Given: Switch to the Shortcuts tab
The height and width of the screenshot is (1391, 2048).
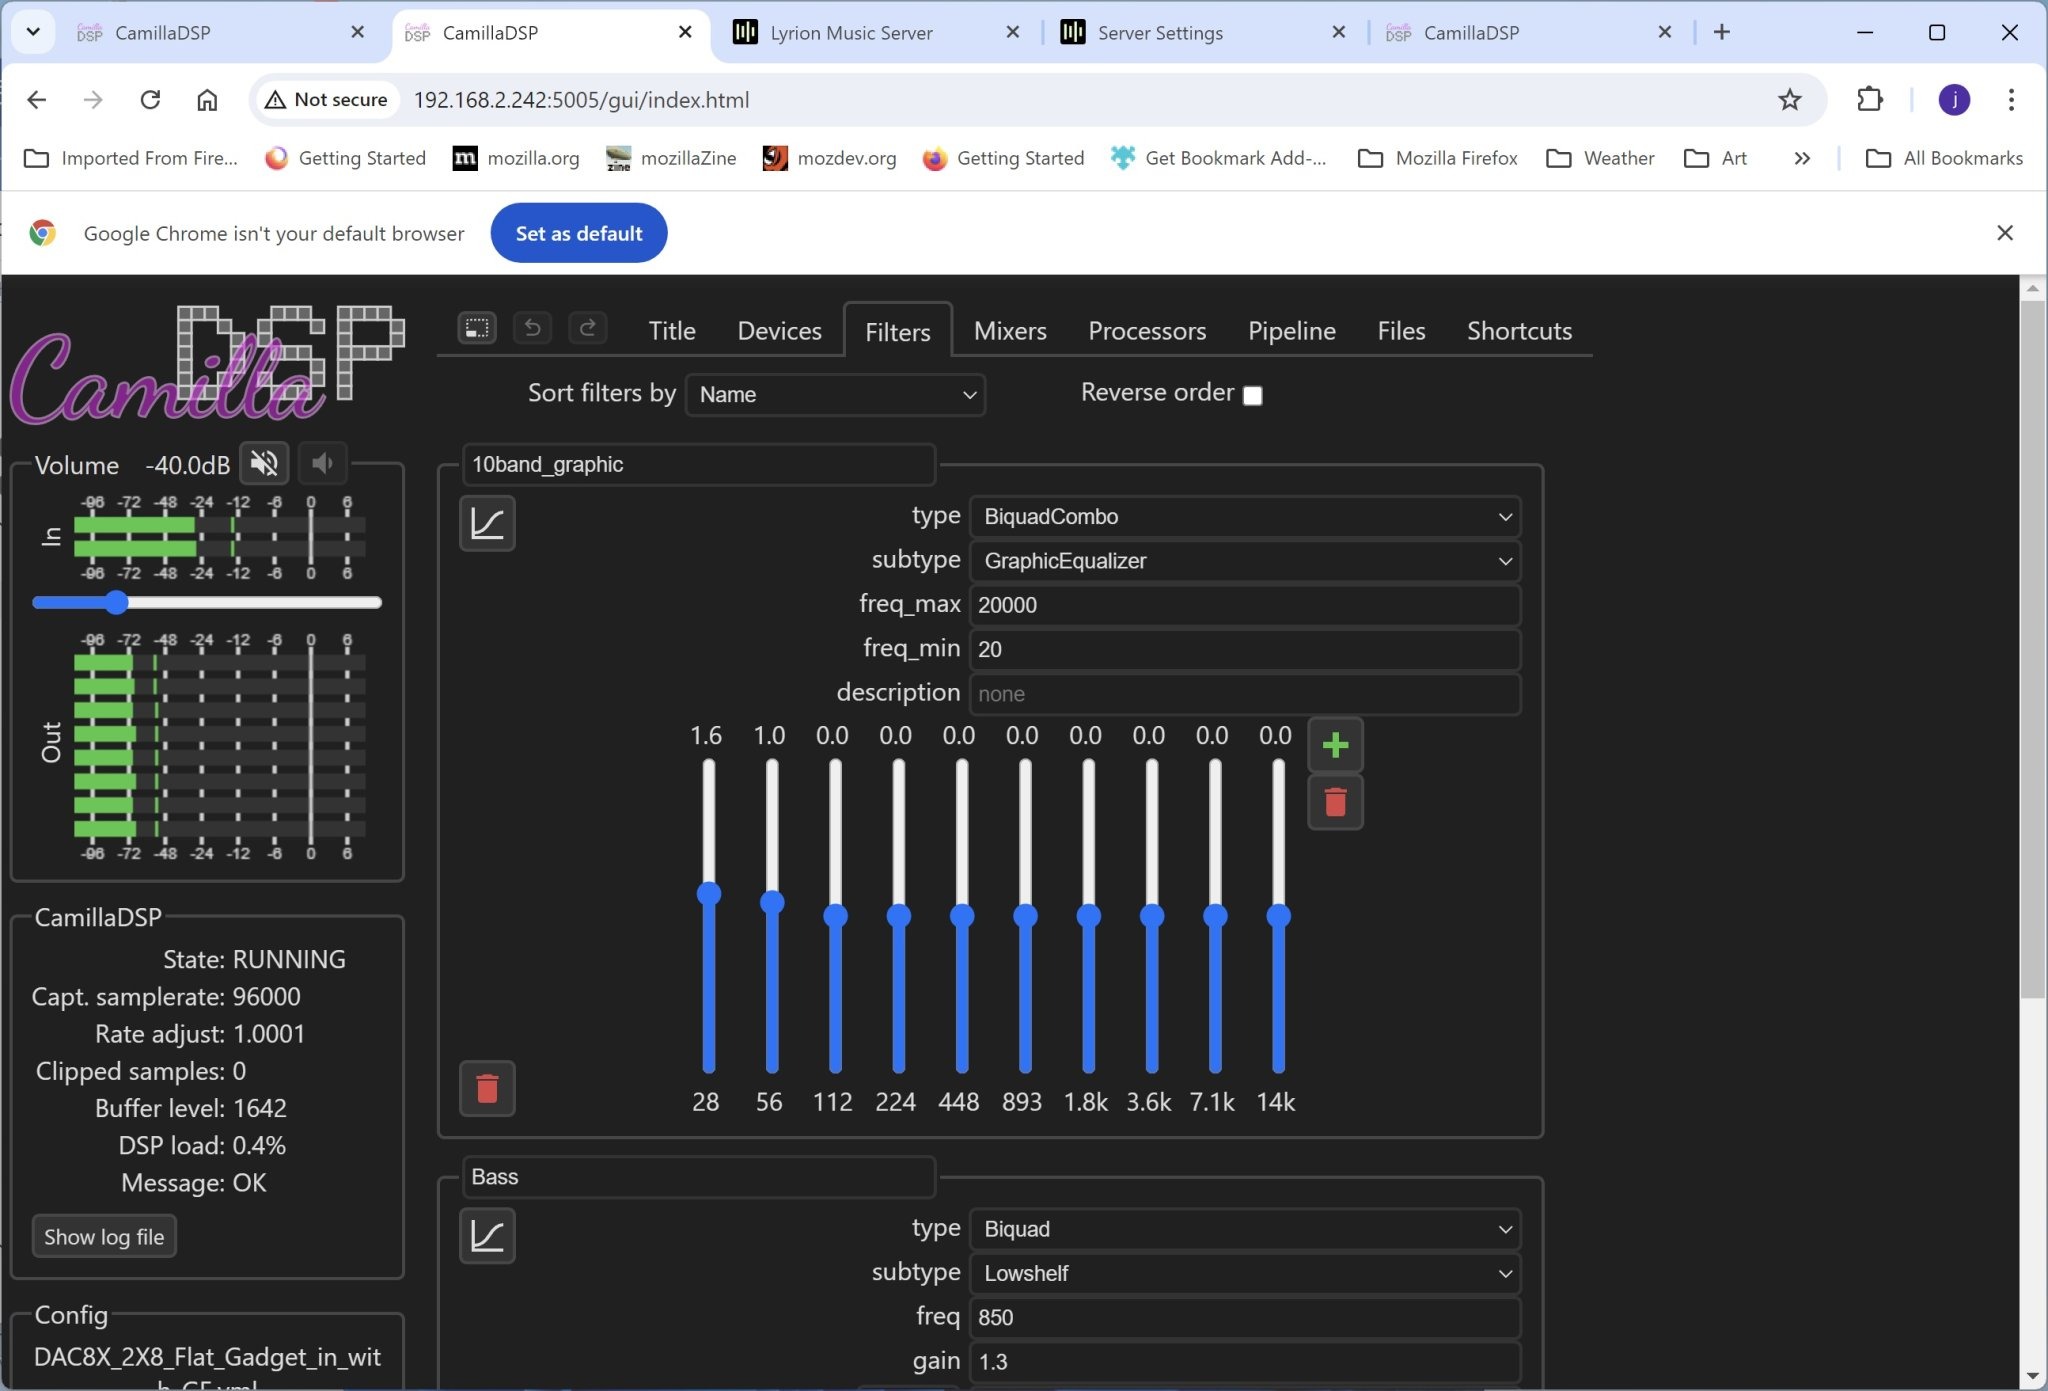Looking at the screenshot, I should point(1519,331).
